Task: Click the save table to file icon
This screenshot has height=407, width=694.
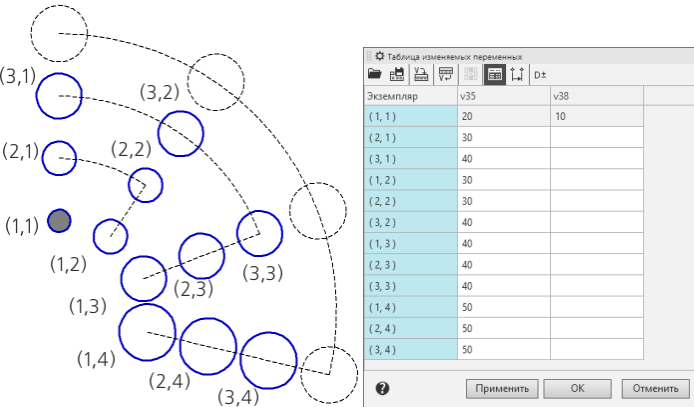Action: point(397,74)
